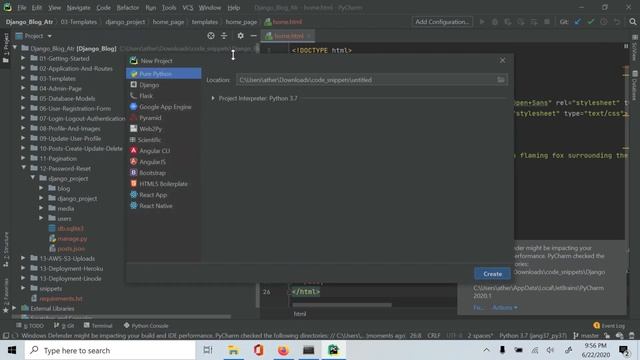Viewport: 640px width, 360px height.
Task: Close the New Project dialog
Action: pyautogui.click(x=502, y=60)
